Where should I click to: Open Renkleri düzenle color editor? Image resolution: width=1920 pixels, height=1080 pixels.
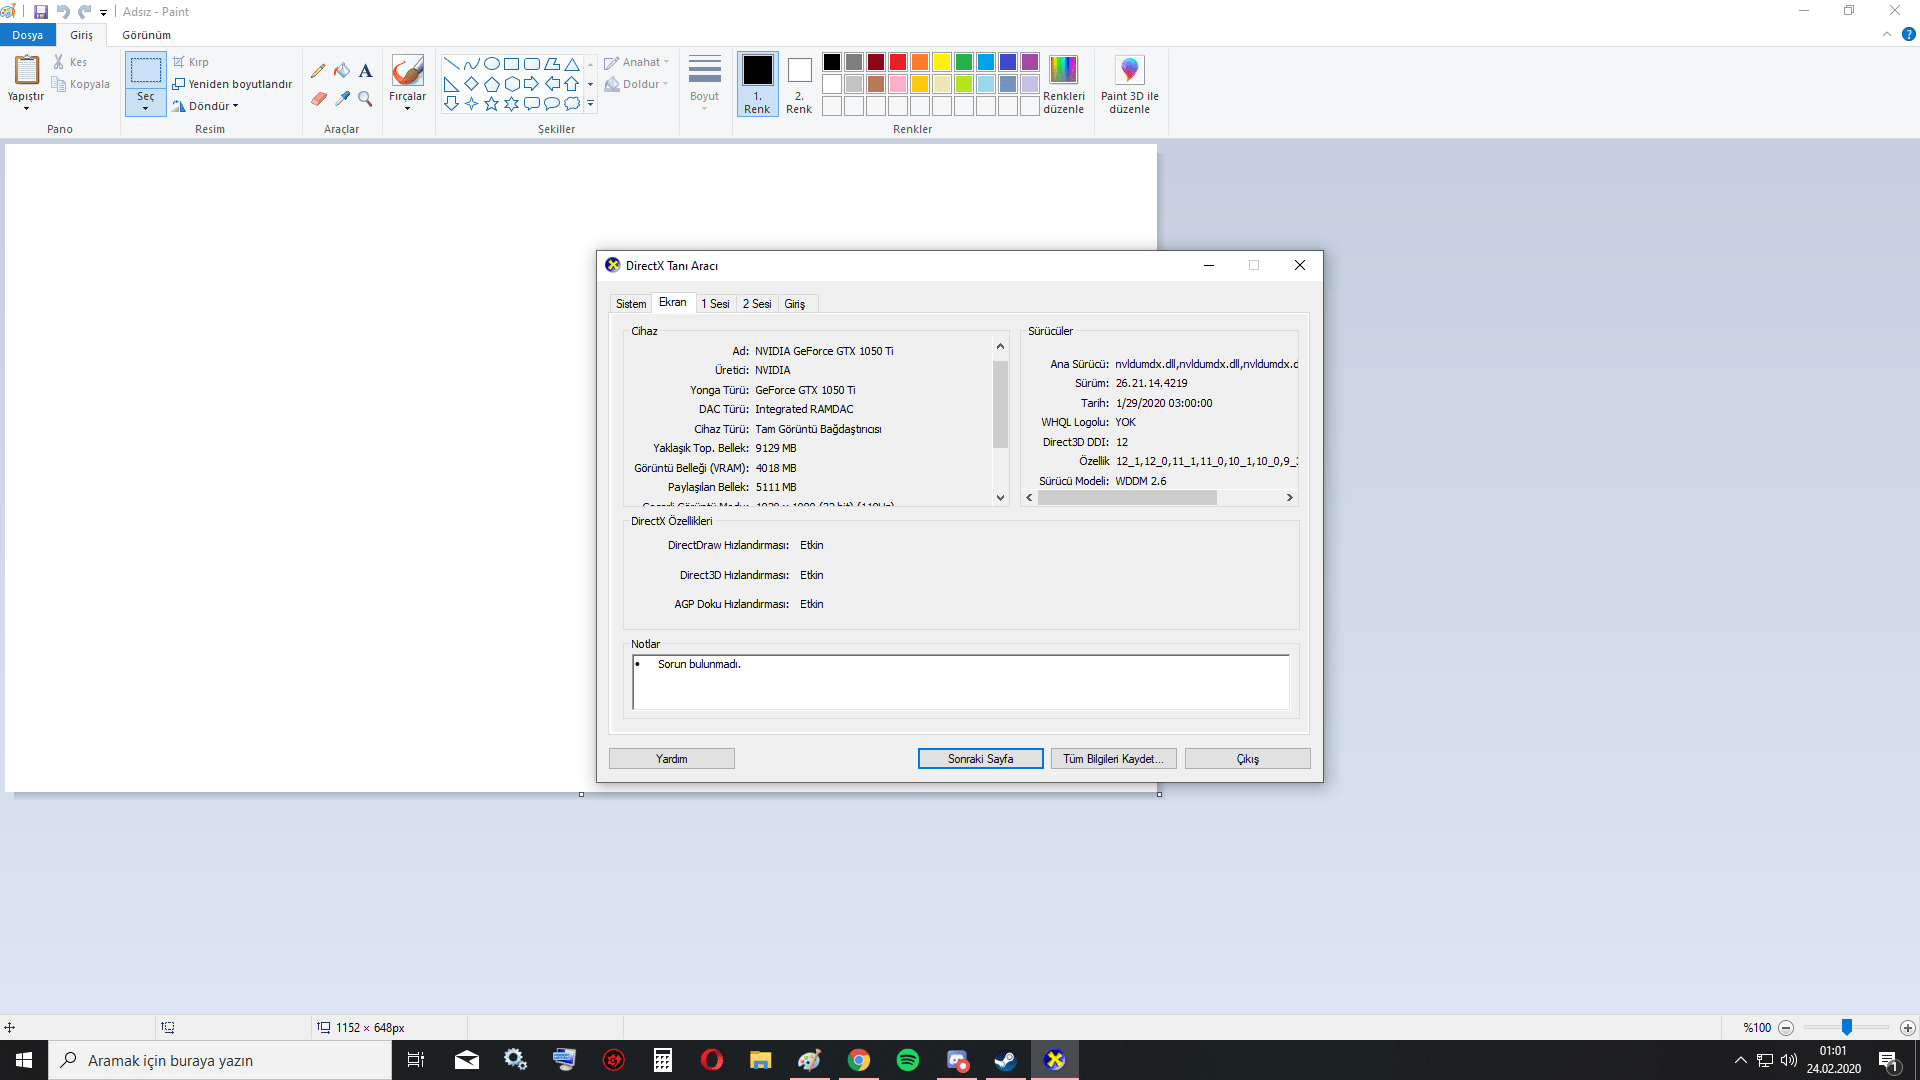click(1063, 71)
